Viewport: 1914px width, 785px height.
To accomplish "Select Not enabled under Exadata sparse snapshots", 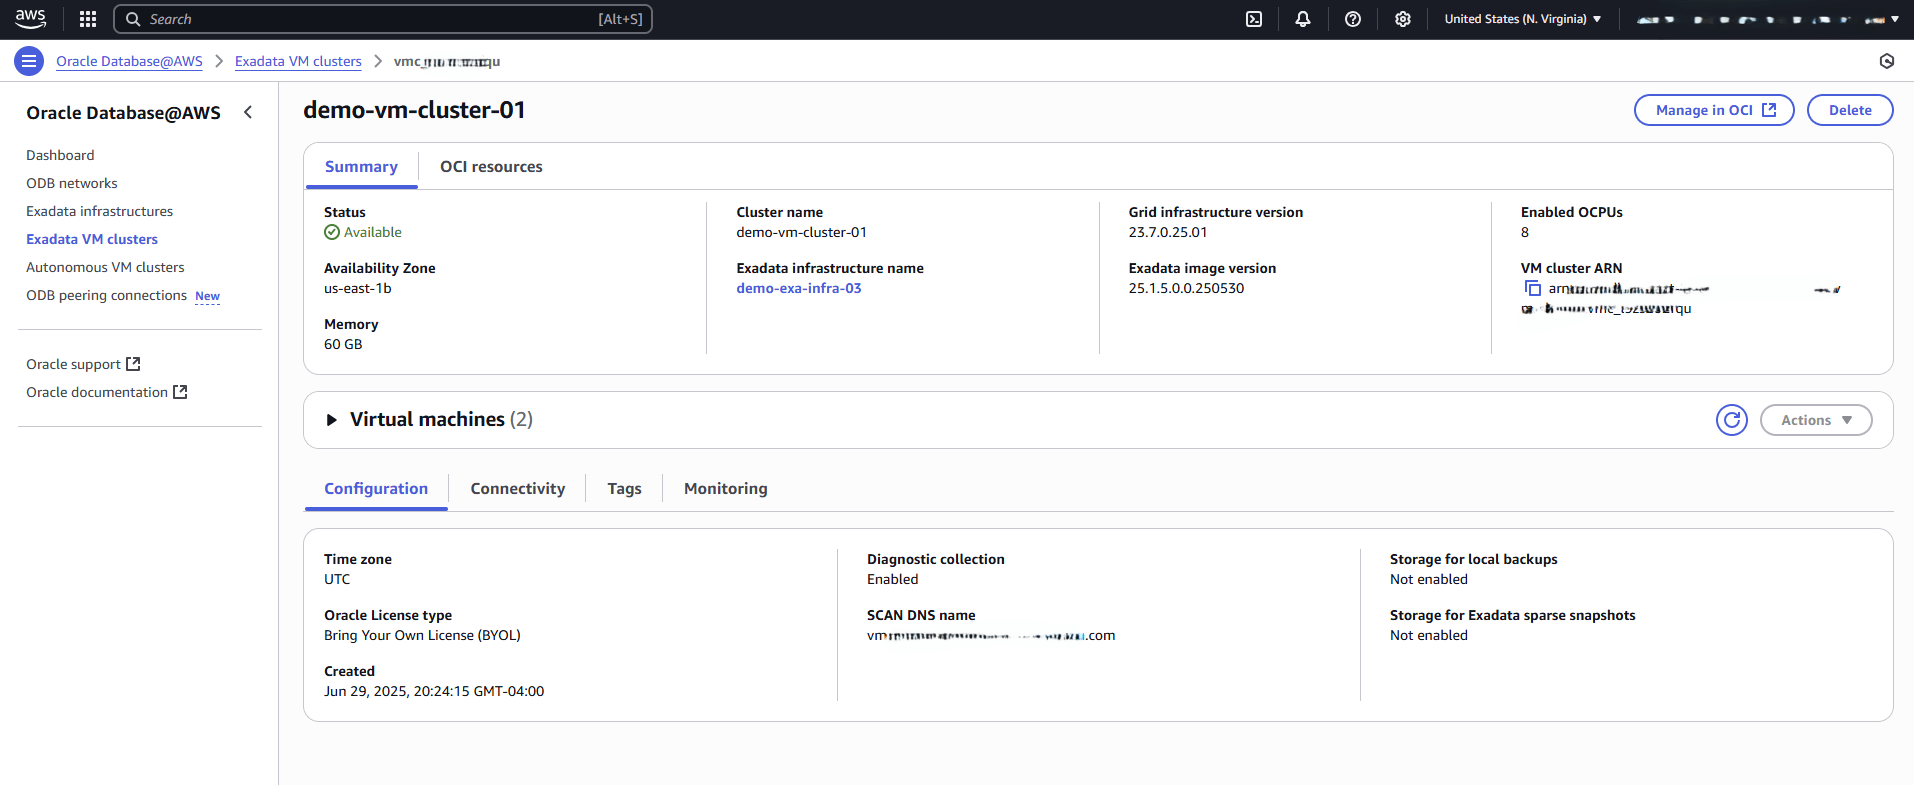I will pyautogui.click(x=1429, y=635).
